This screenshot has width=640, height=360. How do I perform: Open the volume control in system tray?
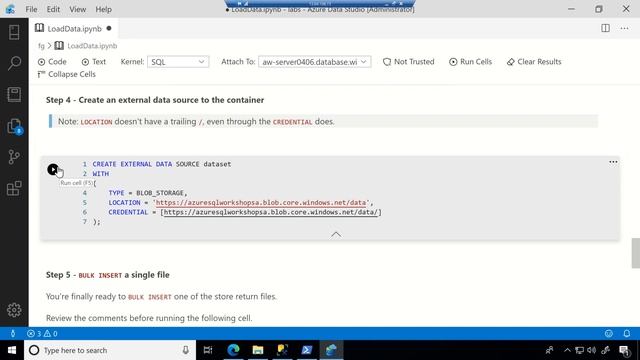pyautogui.click(x=591, y=350)
